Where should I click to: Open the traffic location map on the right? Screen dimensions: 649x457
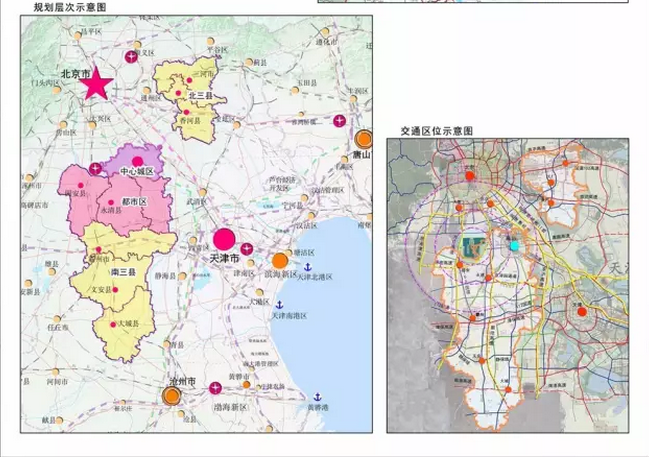coord(507,285)
